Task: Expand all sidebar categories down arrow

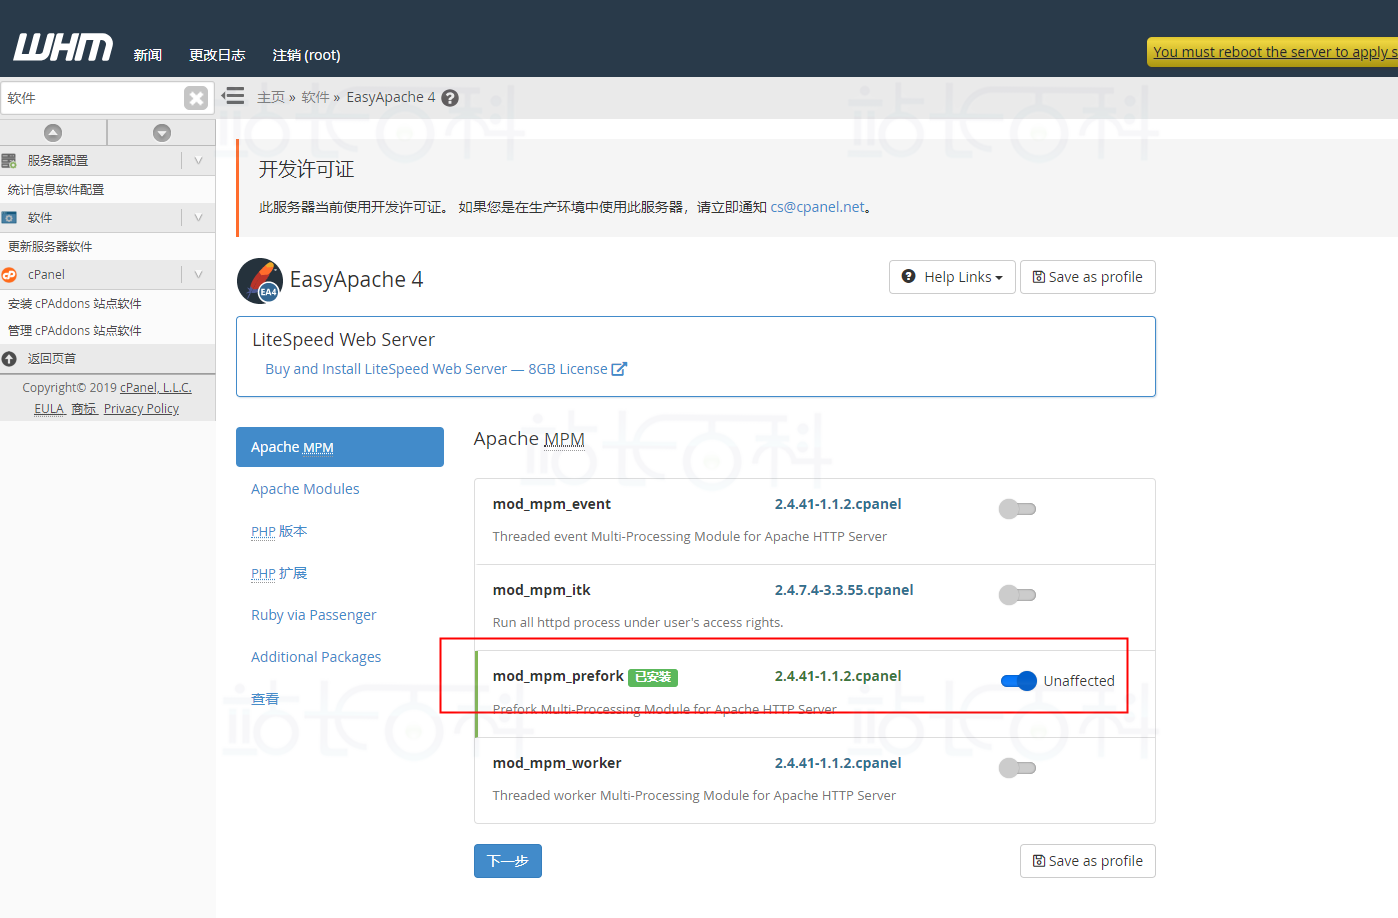Action: click(x=162, y=132)
